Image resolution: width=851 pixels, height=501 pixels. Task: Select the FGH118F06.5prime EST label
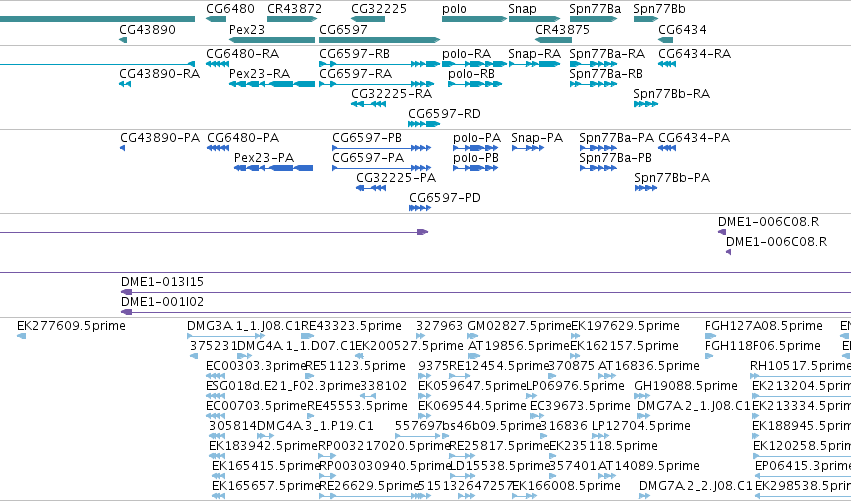pyautogui.click(x=763, y=346)
